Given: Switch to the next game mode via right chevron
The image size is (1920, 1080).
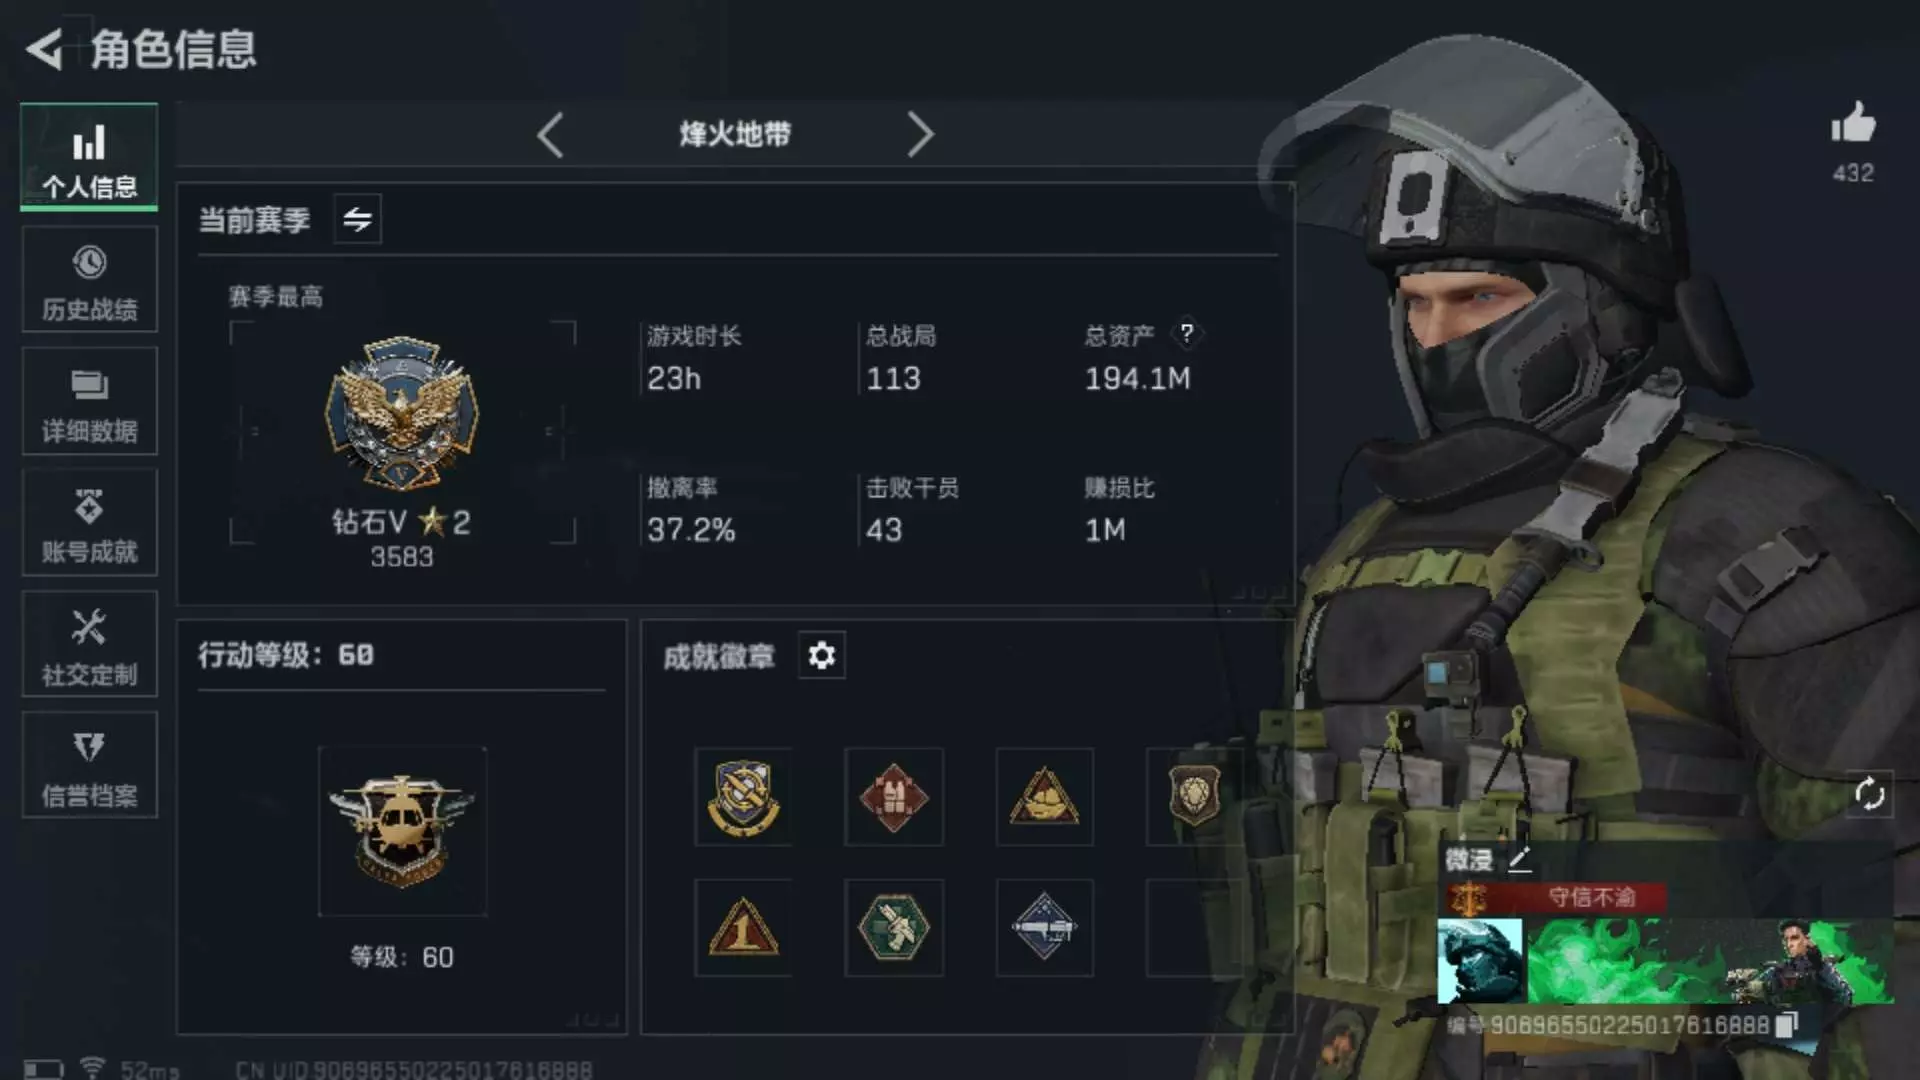Looking at the screenshot, I should tap(920, 134).
